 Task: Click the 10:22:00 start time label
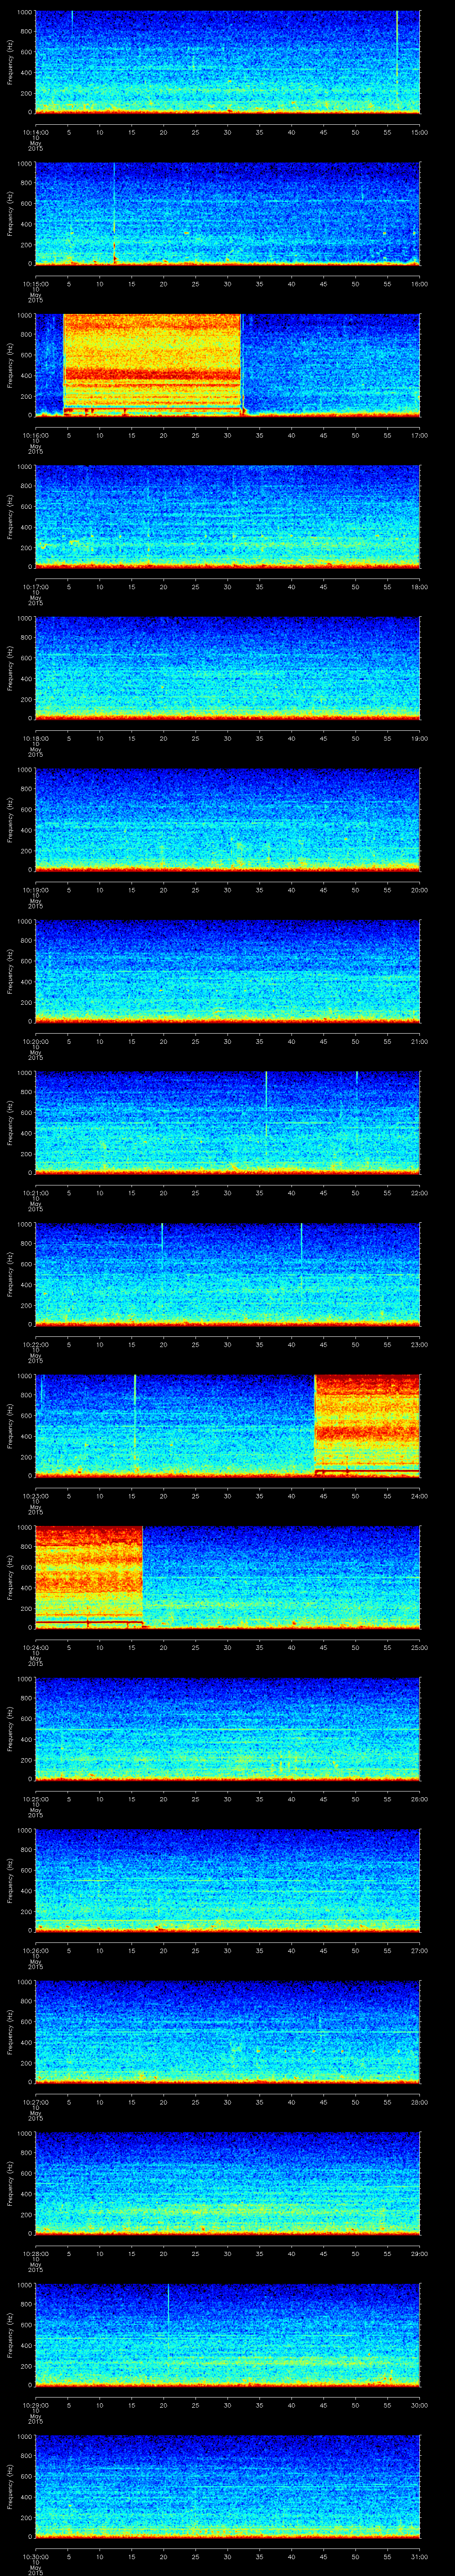pos(35,1345)
